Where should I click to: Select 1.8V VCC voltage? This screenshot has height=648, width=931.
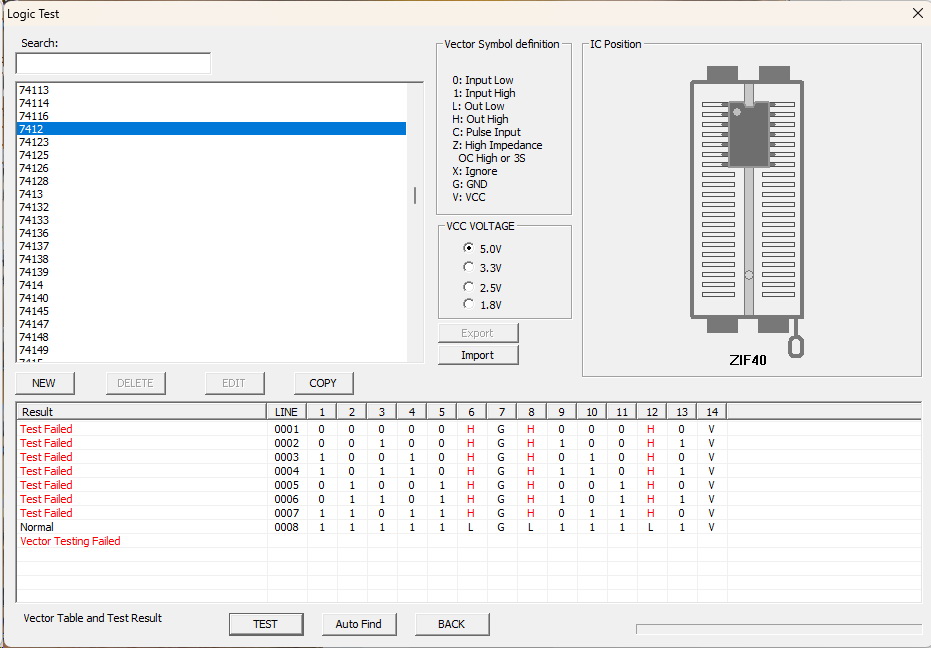[469, 304]
